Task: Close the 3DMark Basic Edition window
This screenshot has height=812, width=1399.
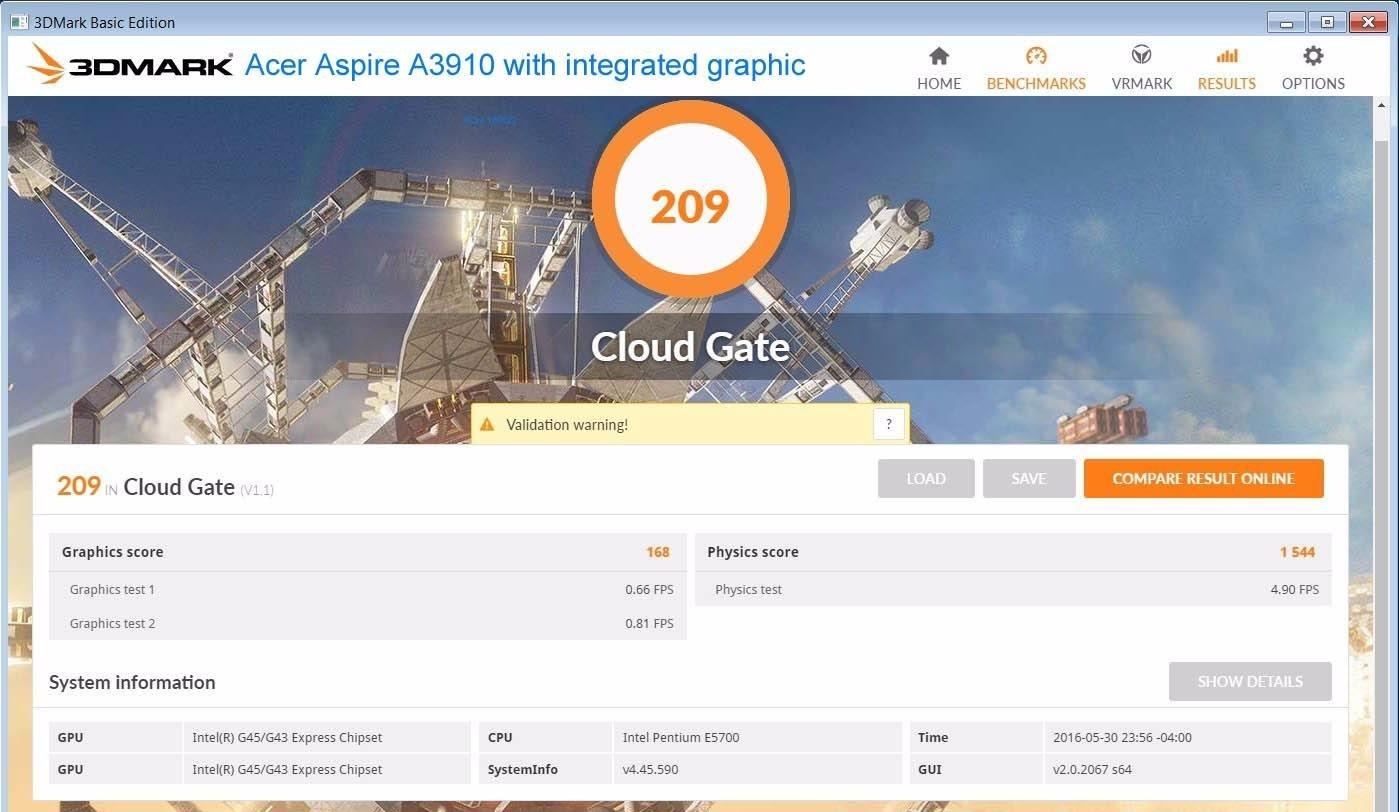Action: (1368, 22)
